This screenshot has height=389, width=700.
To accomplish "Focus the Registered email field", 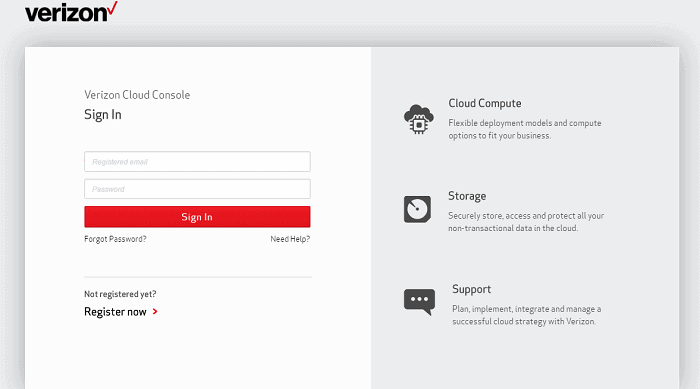I will pyautogui.click(x=197, y=161).
